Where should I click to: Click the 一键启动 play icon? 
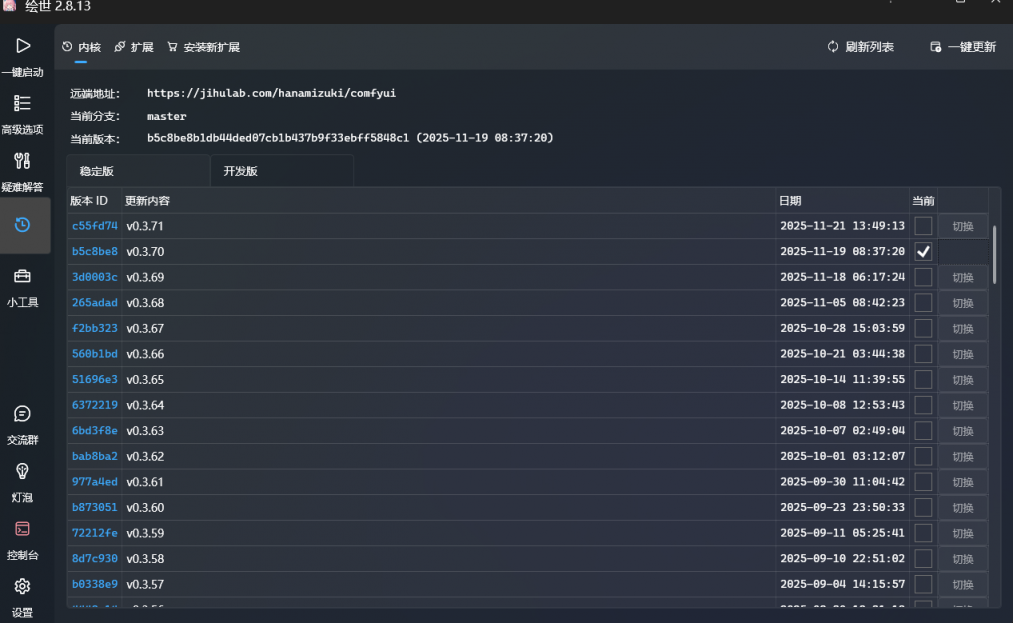pos(23,46)
